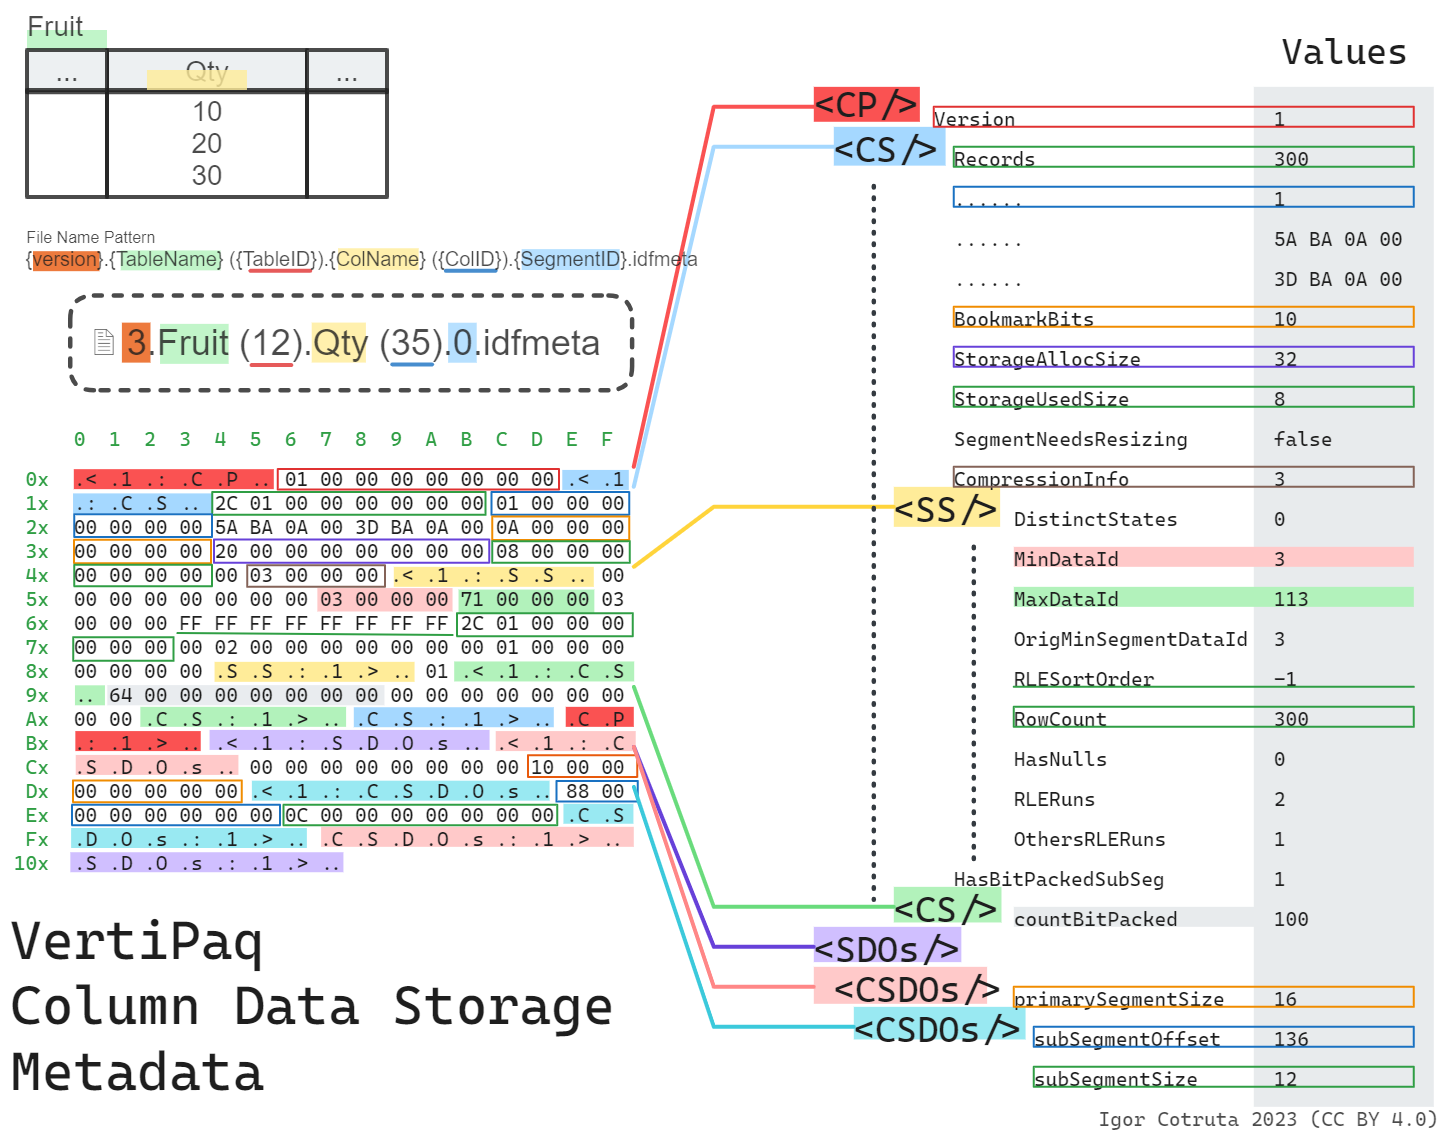This screenshot has width=1448, height=1140.
Task: Select the HasNulls label
Action: click(1060, 759)
